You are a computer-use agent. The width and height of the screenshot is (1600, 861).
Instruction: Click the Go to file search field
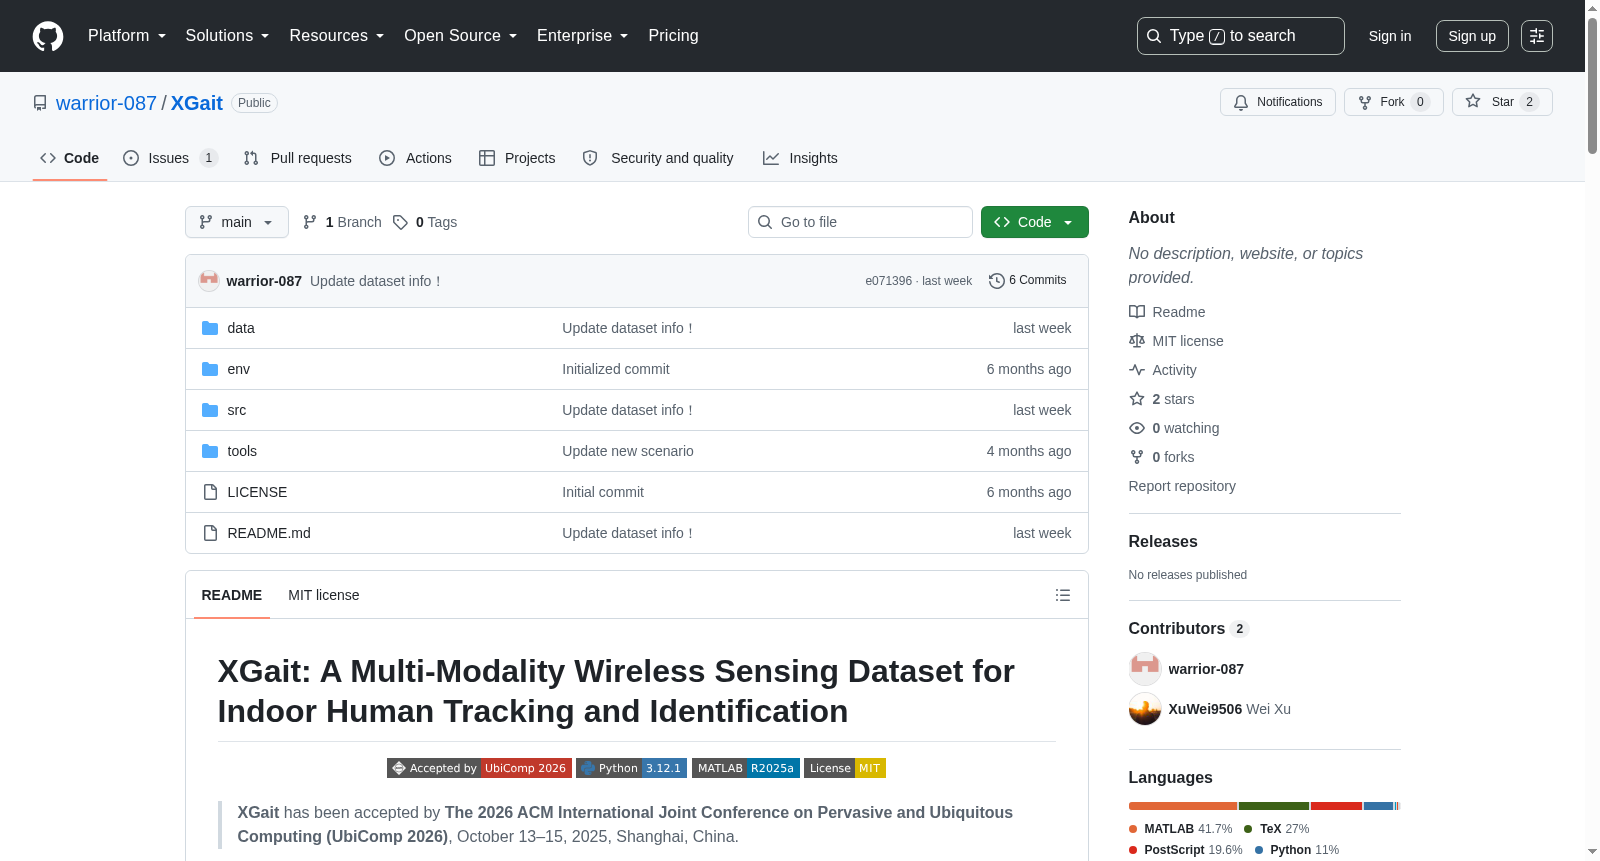pos(860,222)
